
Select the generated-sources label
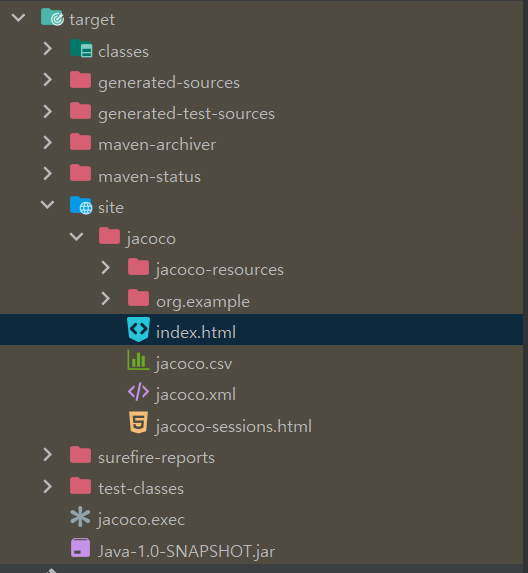[x=169, y=83]
